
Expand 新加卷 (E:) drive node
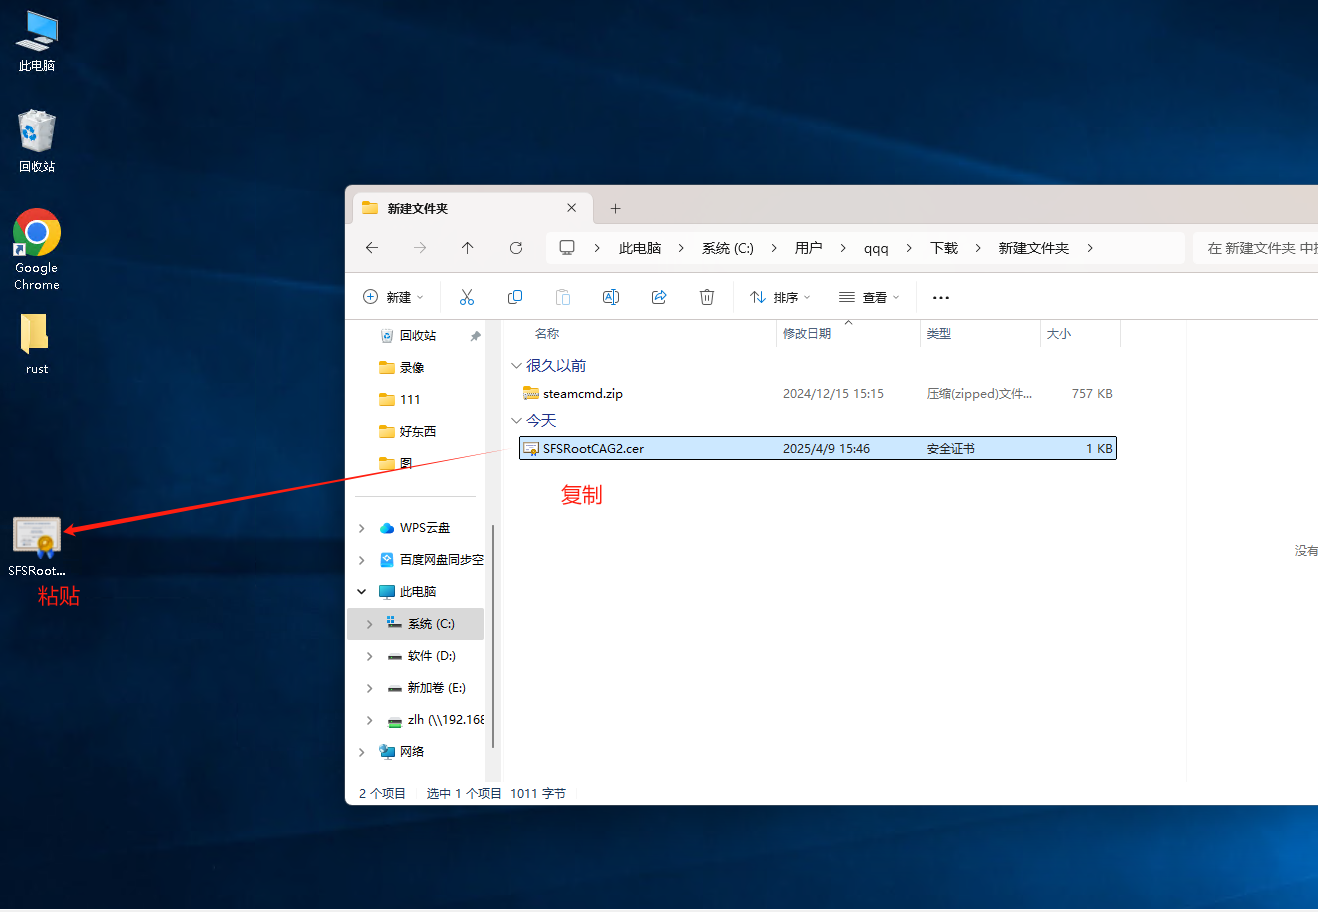[x=370, y=688]
